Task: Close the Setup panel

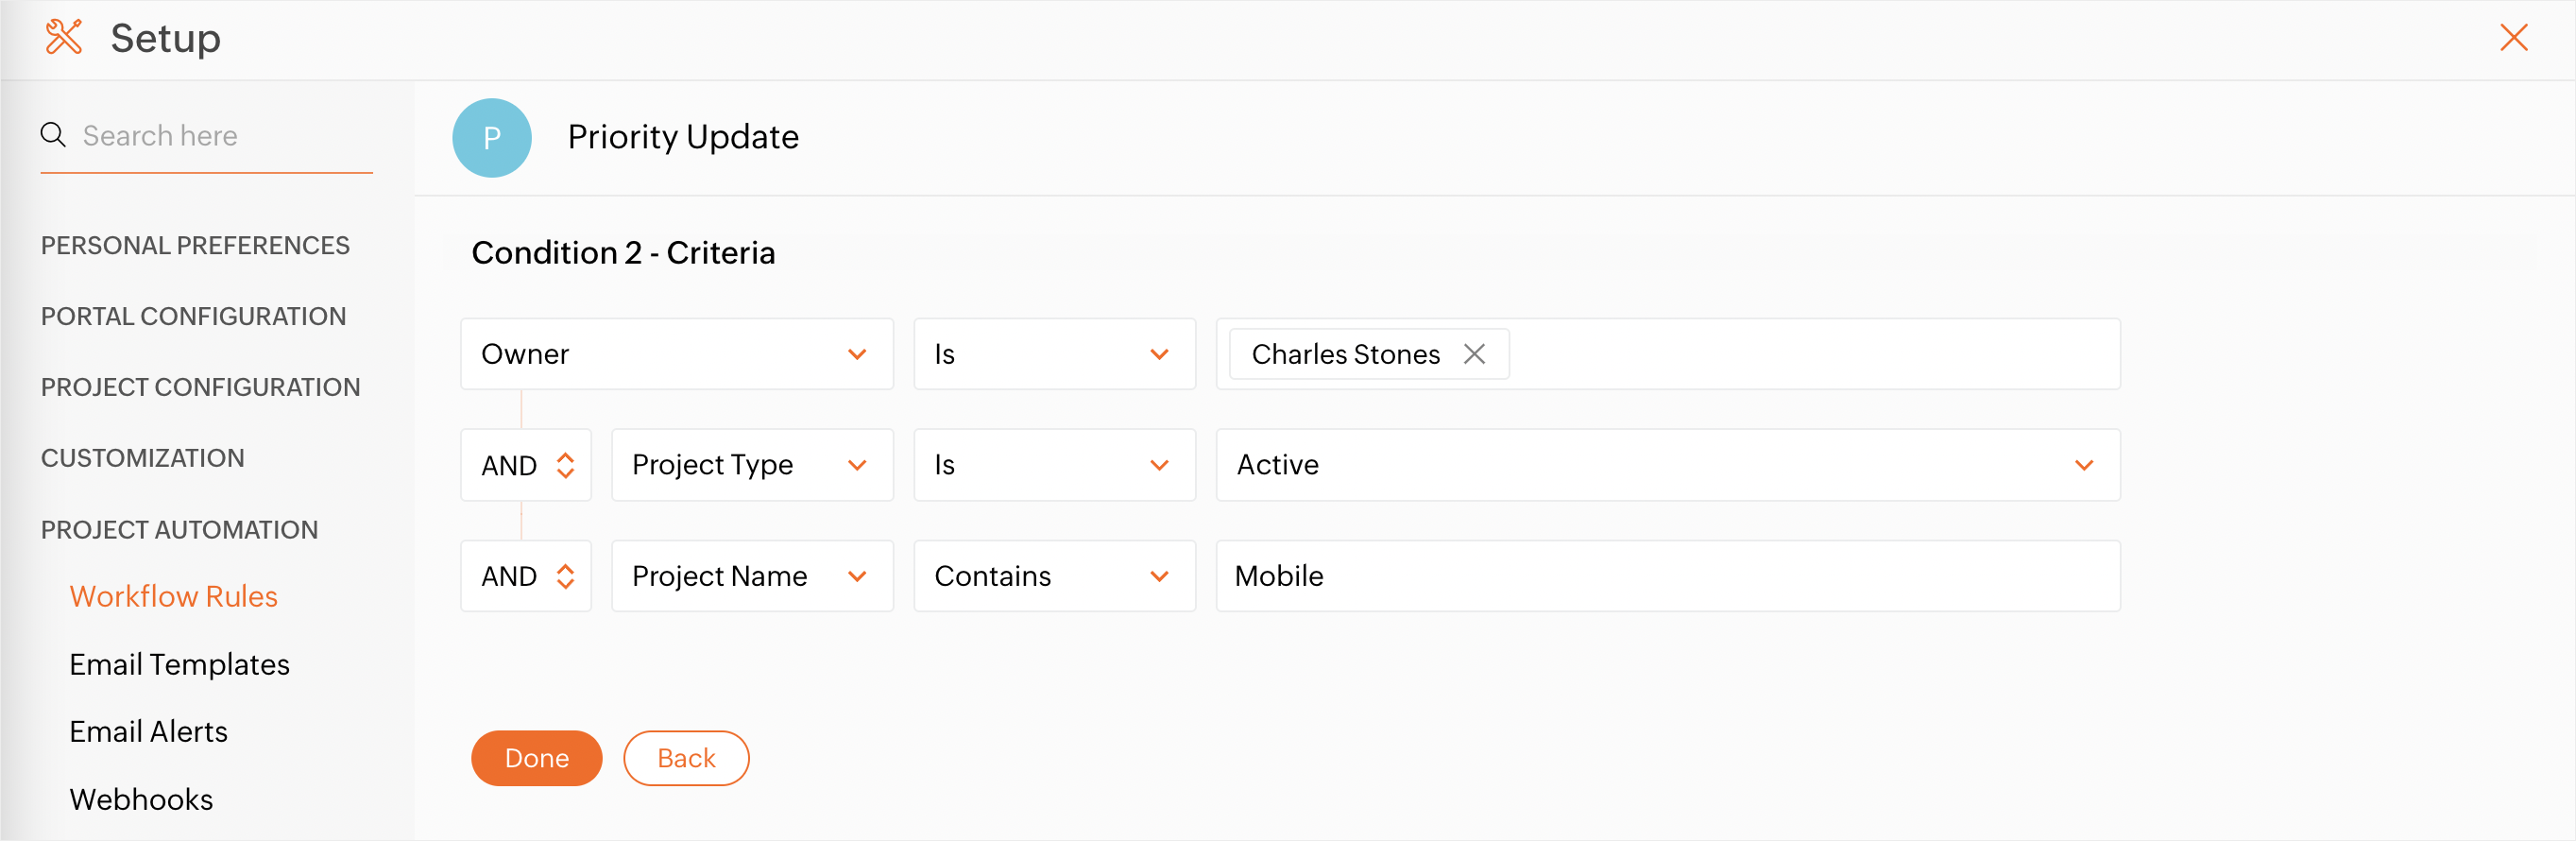Action: coord(2513,38)
